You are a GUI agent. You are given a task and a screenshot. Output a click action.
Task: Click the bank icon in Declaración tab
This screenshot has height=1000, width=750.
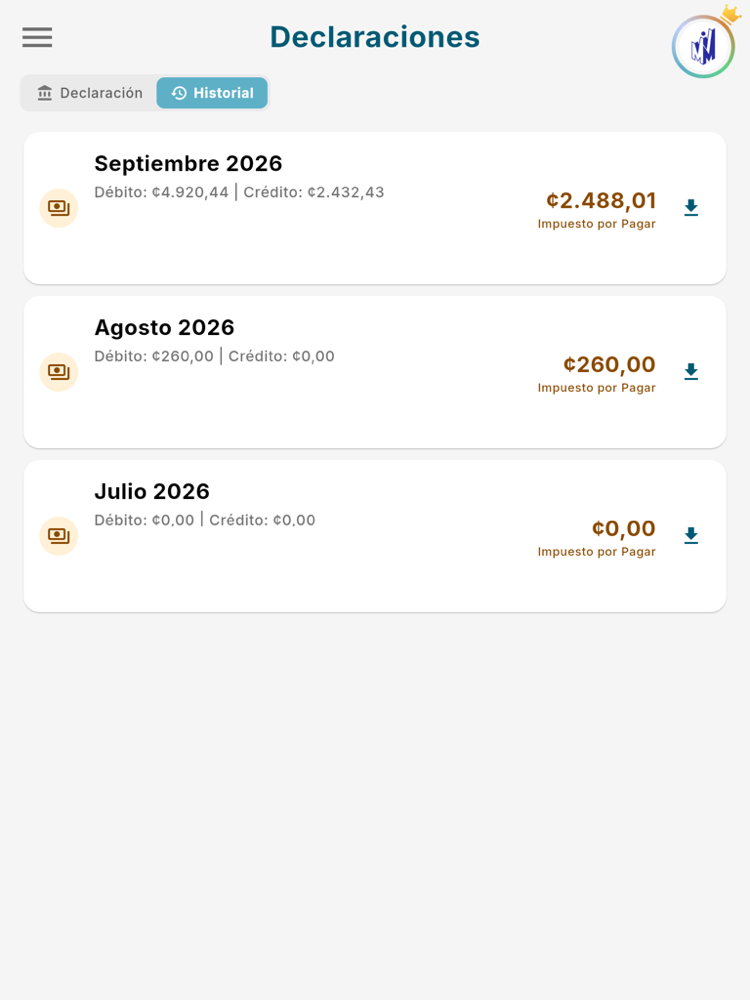[45, 93]
